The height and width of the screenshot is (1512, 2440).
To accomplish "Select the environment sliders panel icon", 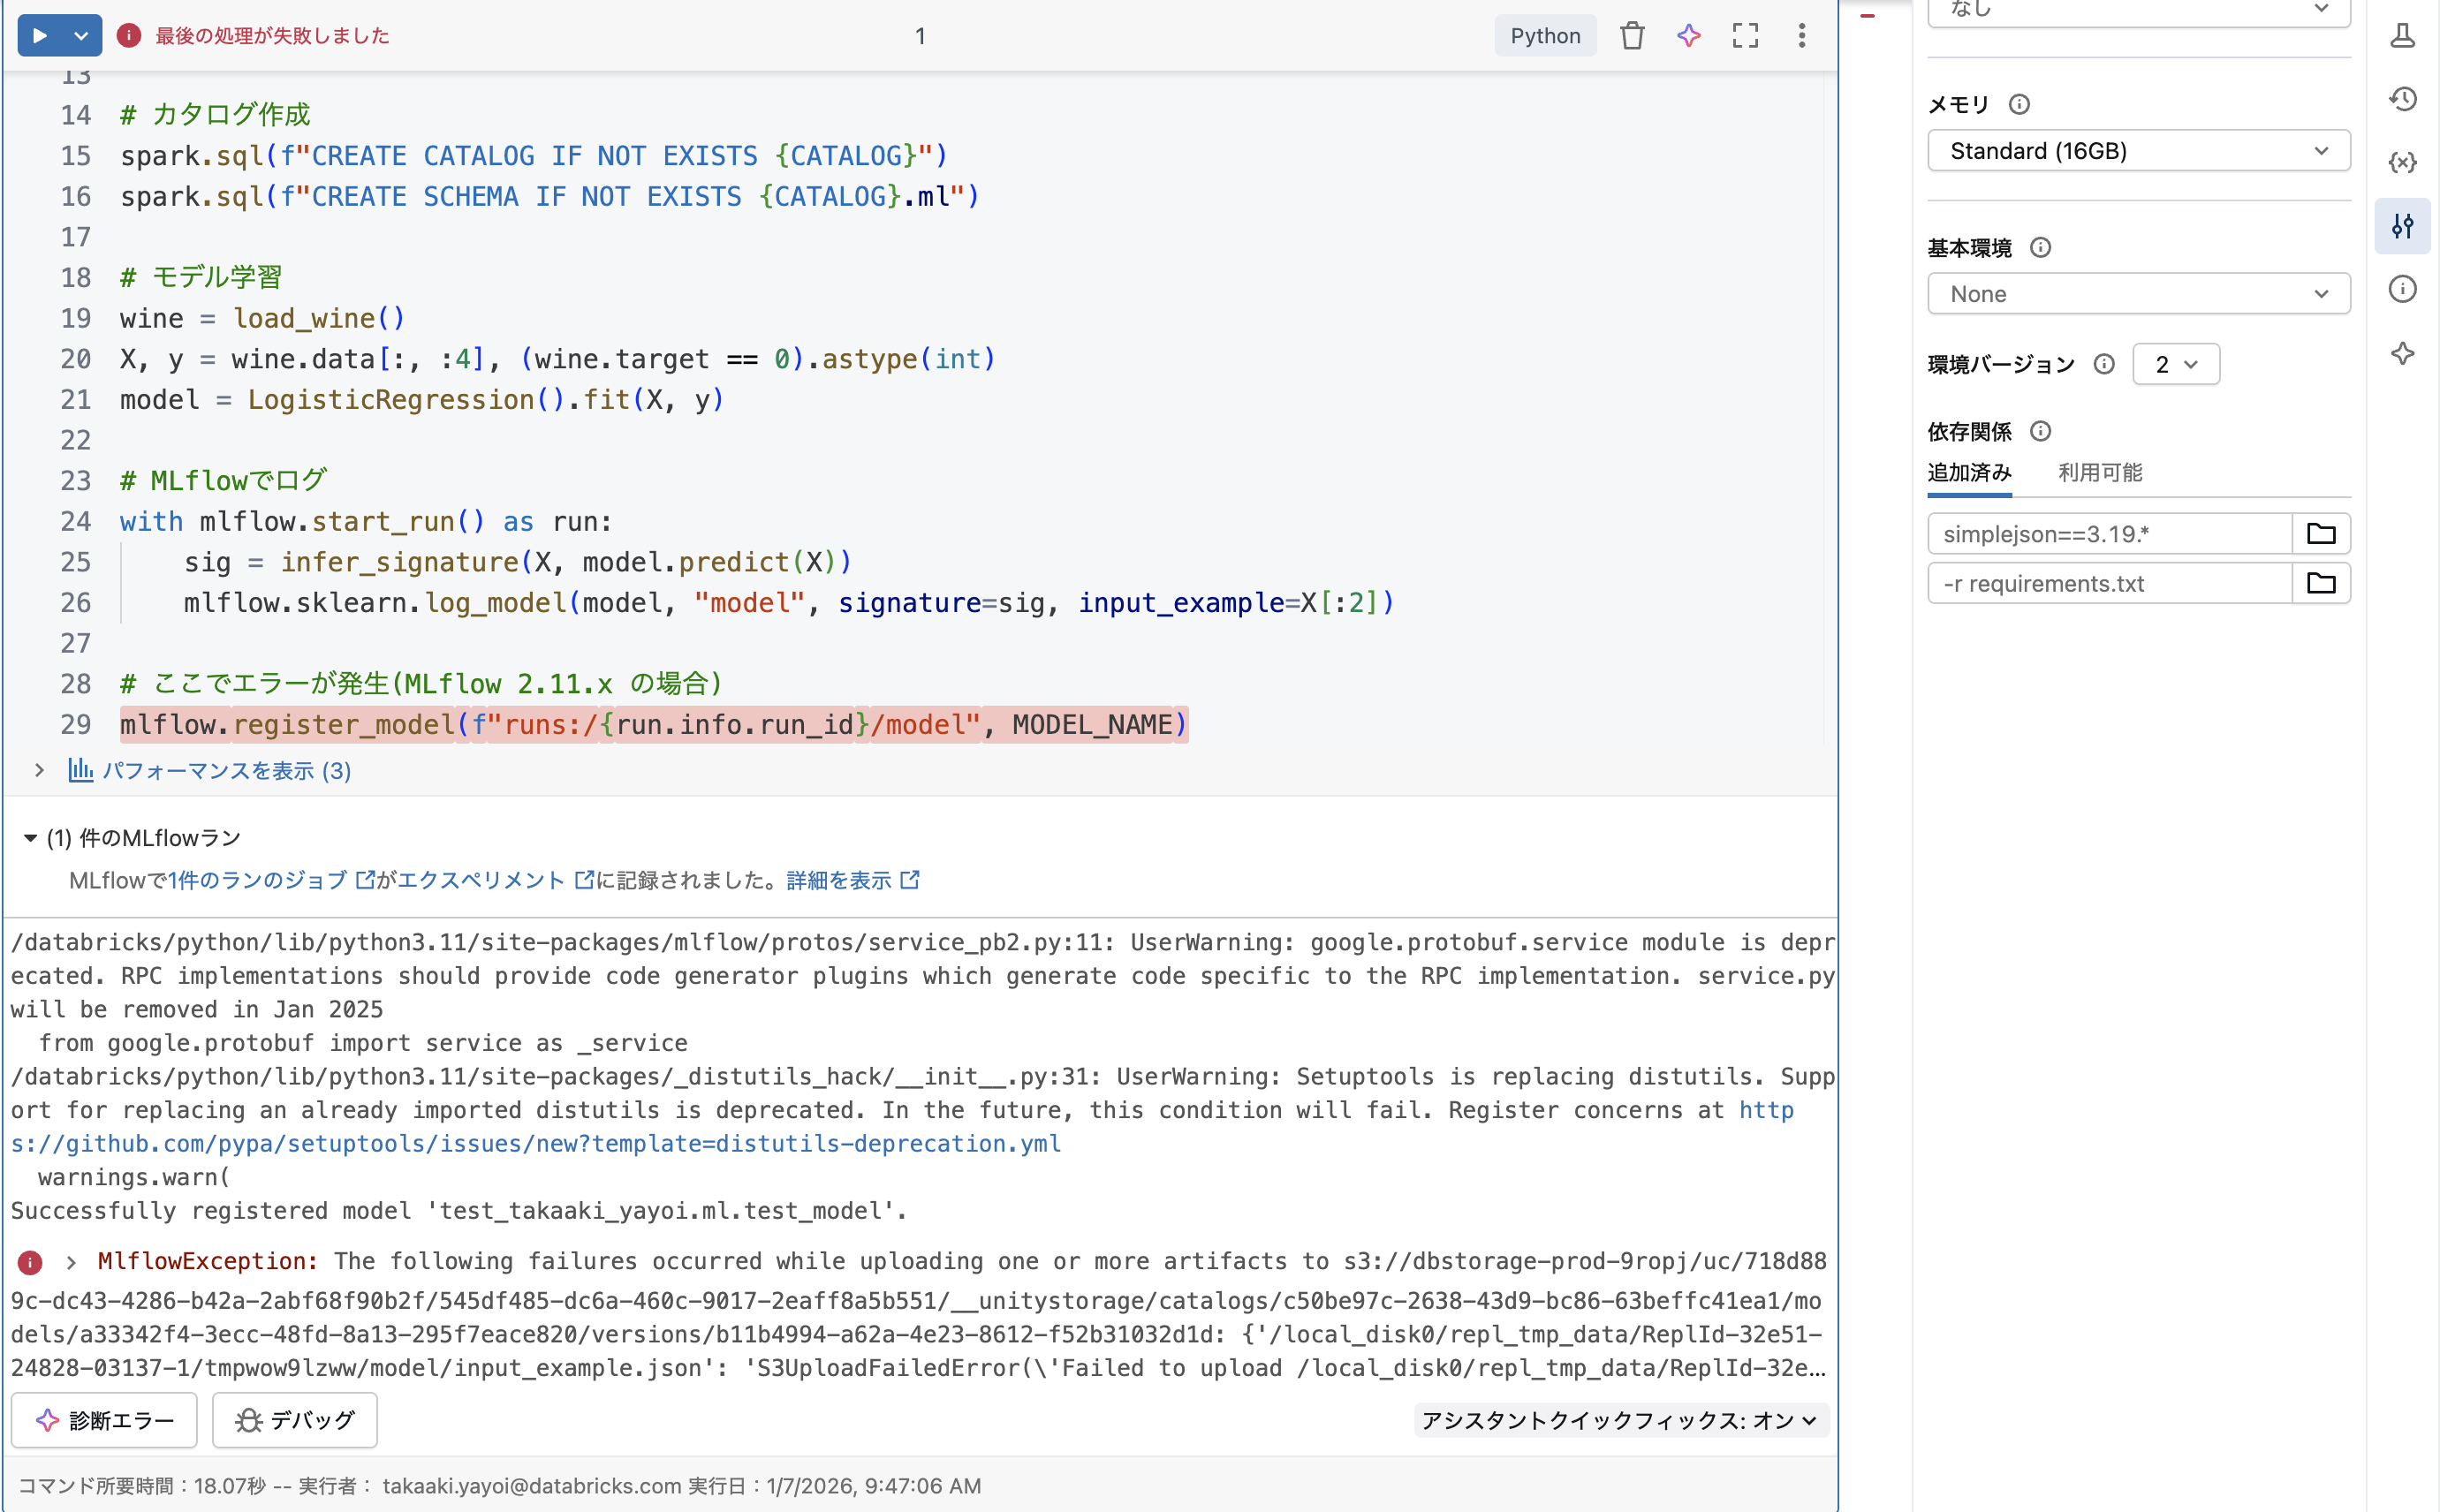I will (2404, 225).
